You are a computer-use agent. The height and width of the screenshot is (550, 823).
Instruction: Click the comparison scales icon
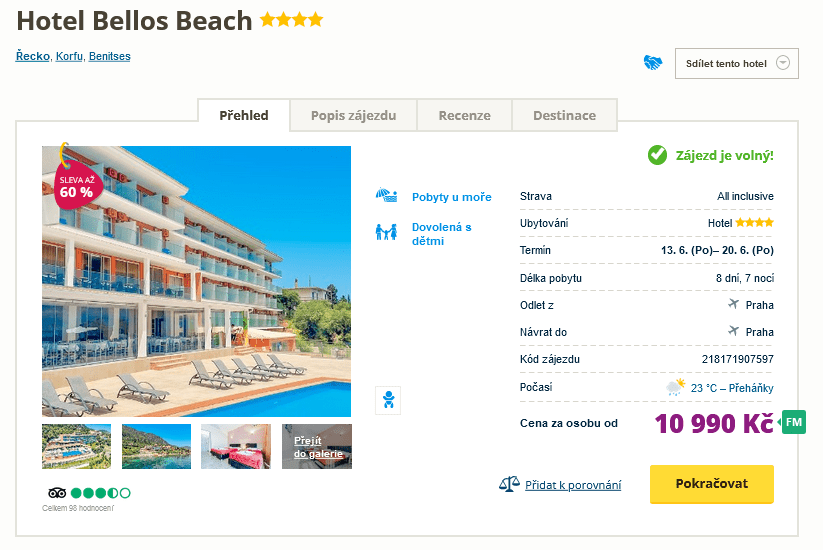tap(509, 484)
